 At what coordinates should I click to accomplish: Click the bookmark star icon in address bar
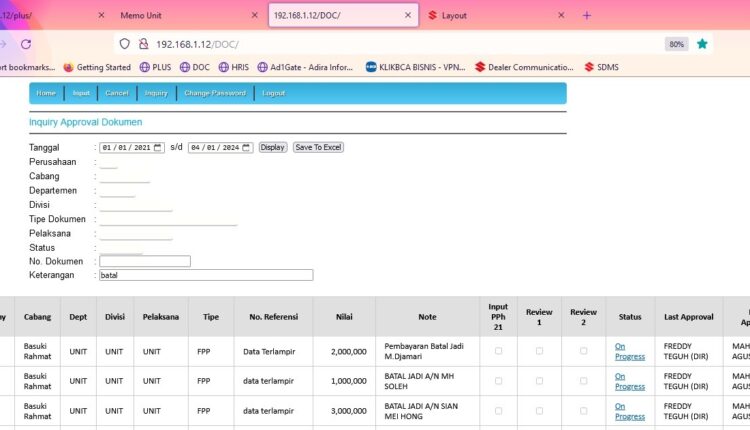coord(703,44)
